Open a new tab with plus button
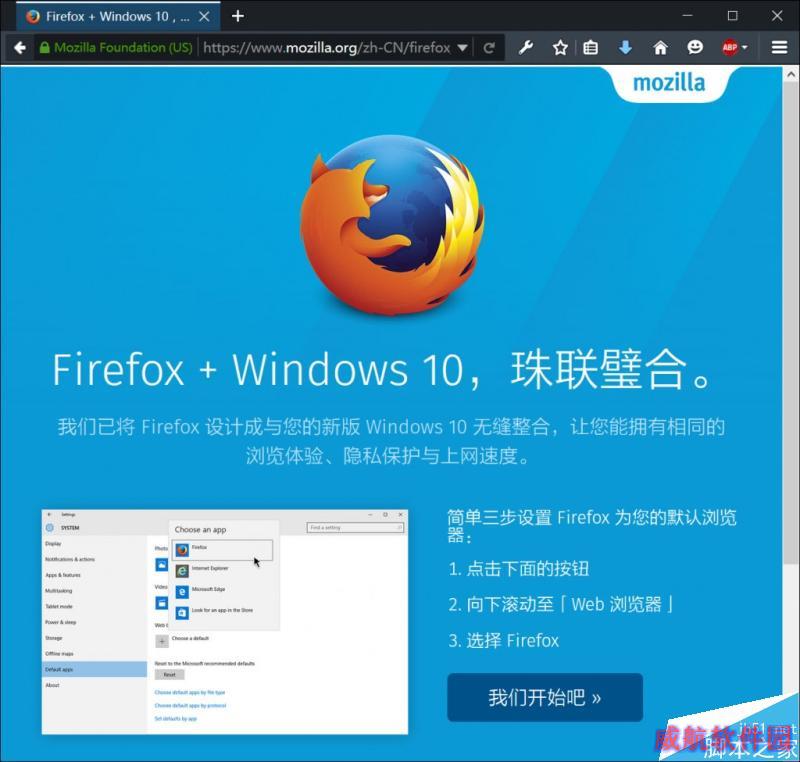The image size is (800, 762). [x=237, y=16]
